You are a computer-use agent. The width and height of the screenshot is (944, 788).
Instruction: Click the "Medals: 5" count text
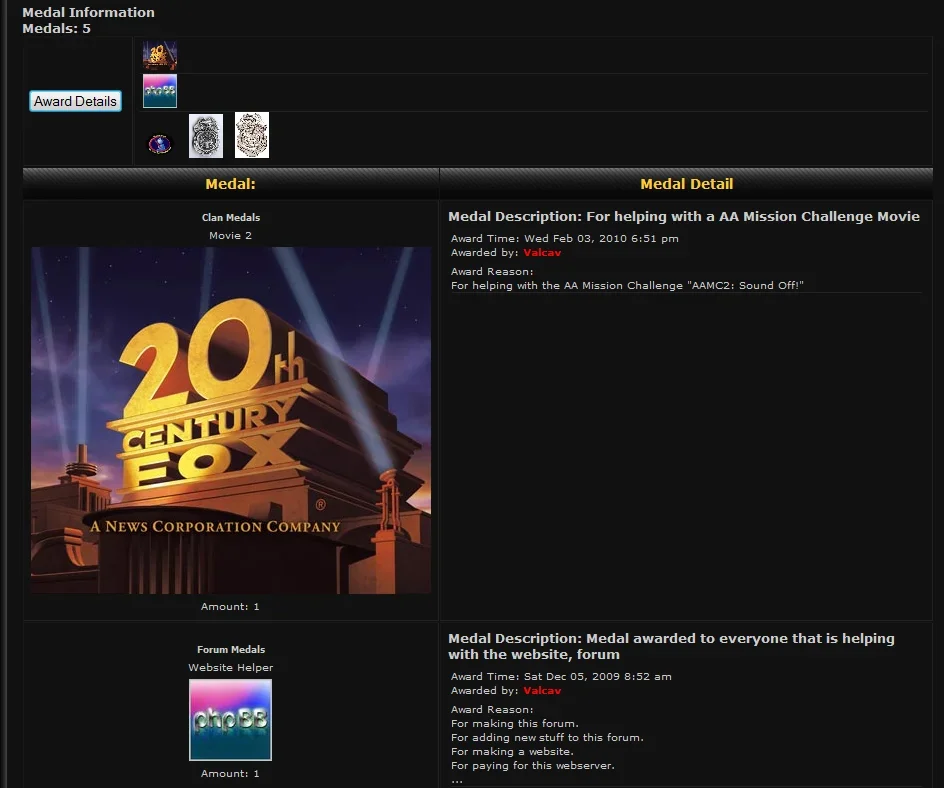point(57,28)
